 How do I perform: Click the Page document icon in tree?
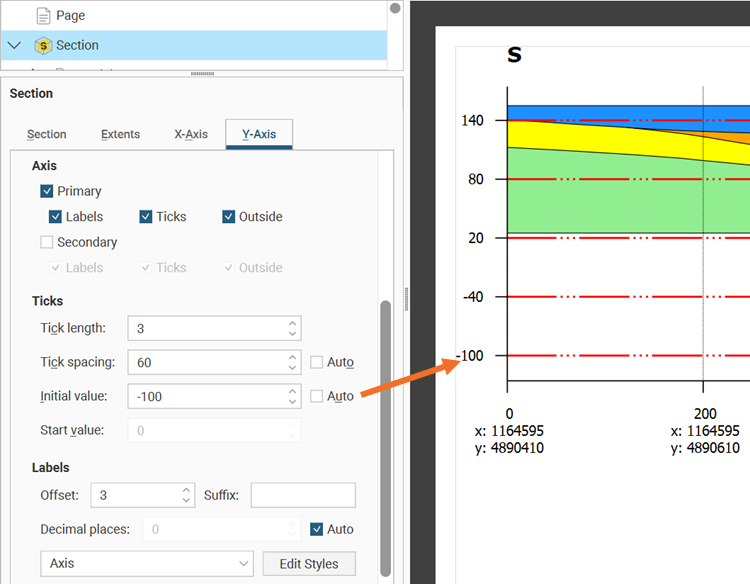43,16
